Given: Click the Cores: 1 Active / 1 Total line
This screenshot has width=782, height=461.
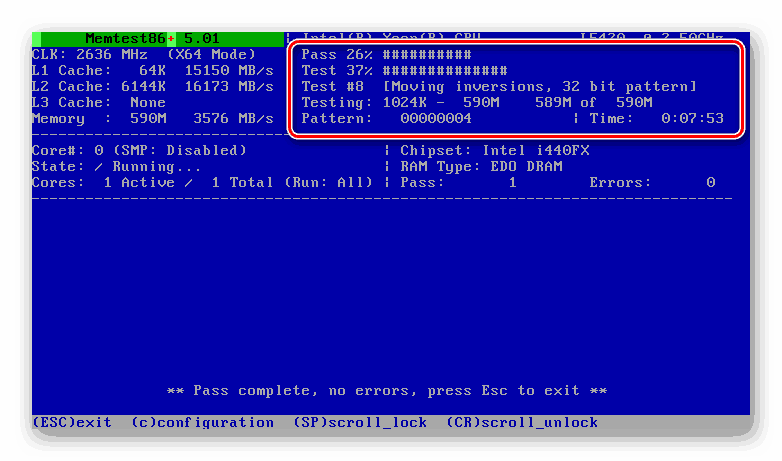Looking at the screenshot, I should [x=202, y=183].
